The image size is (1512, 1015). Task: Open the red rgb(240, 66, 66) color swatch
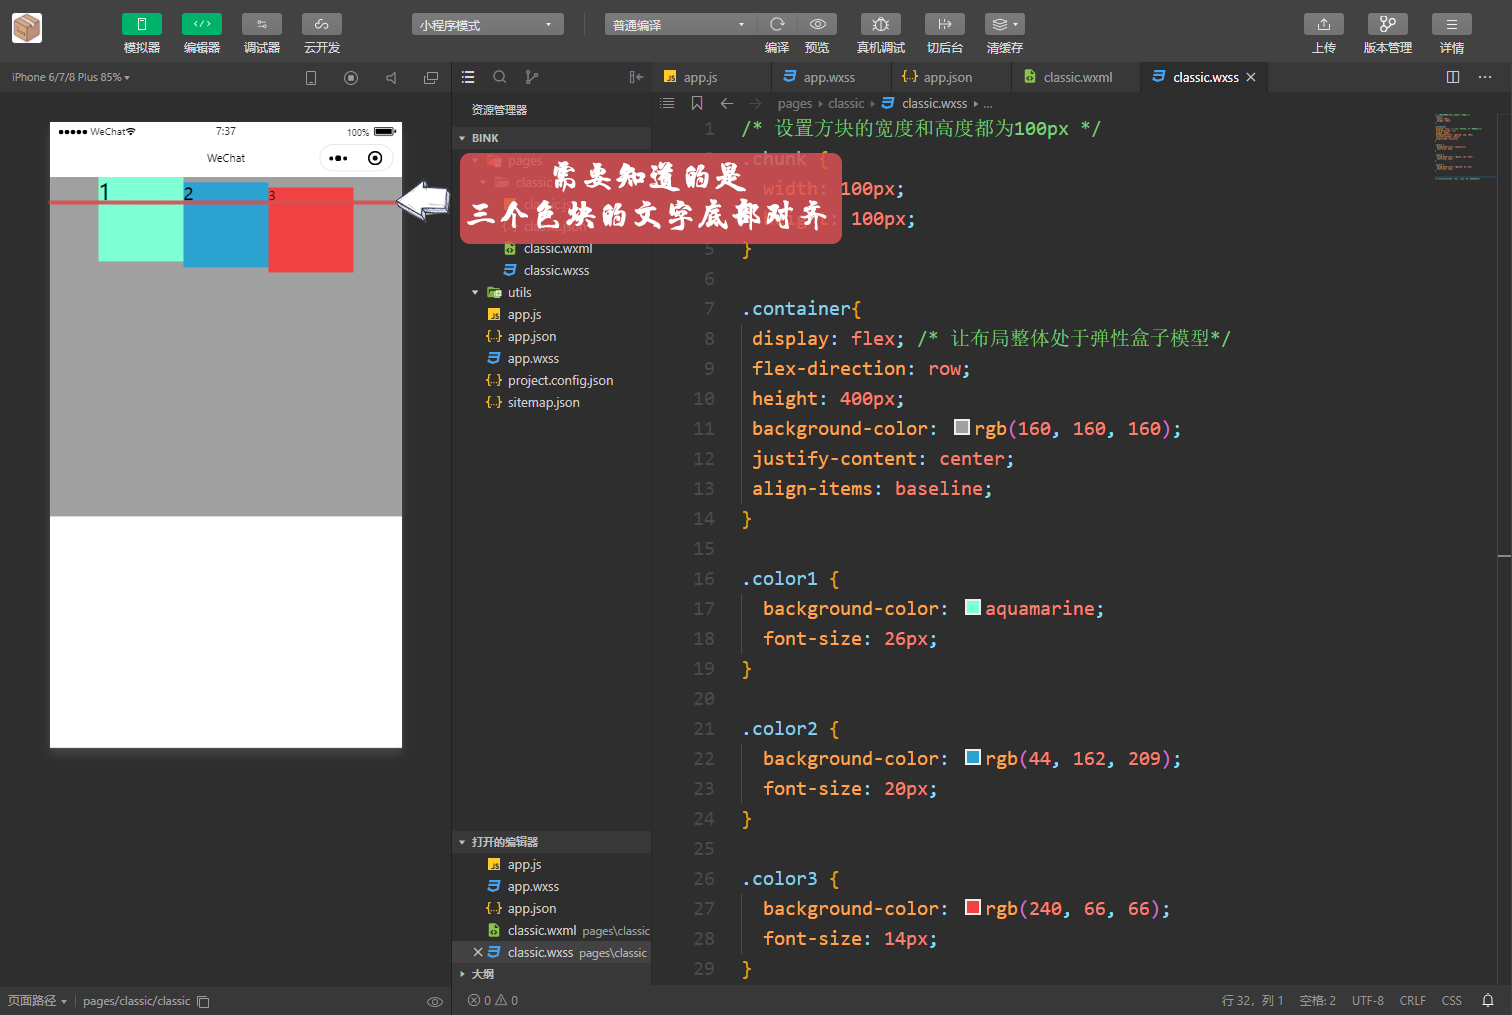pos(973,907)
